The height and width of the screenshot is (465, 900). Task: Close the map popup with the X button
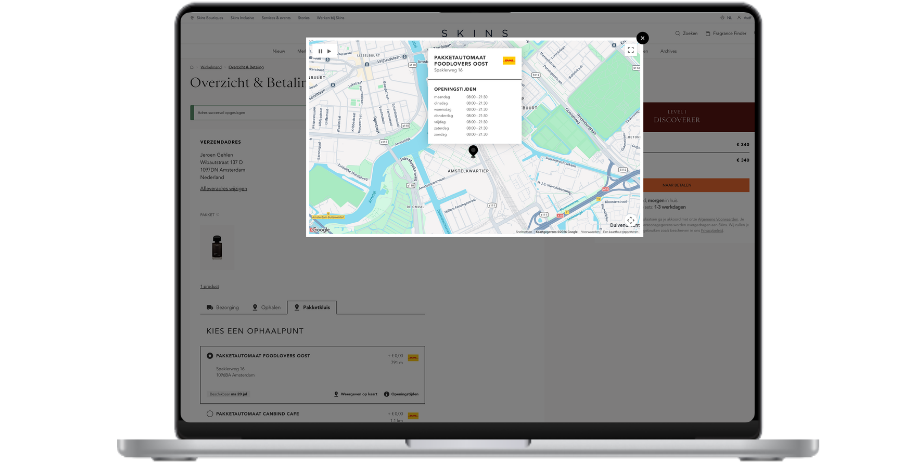[x=642, y=38]
